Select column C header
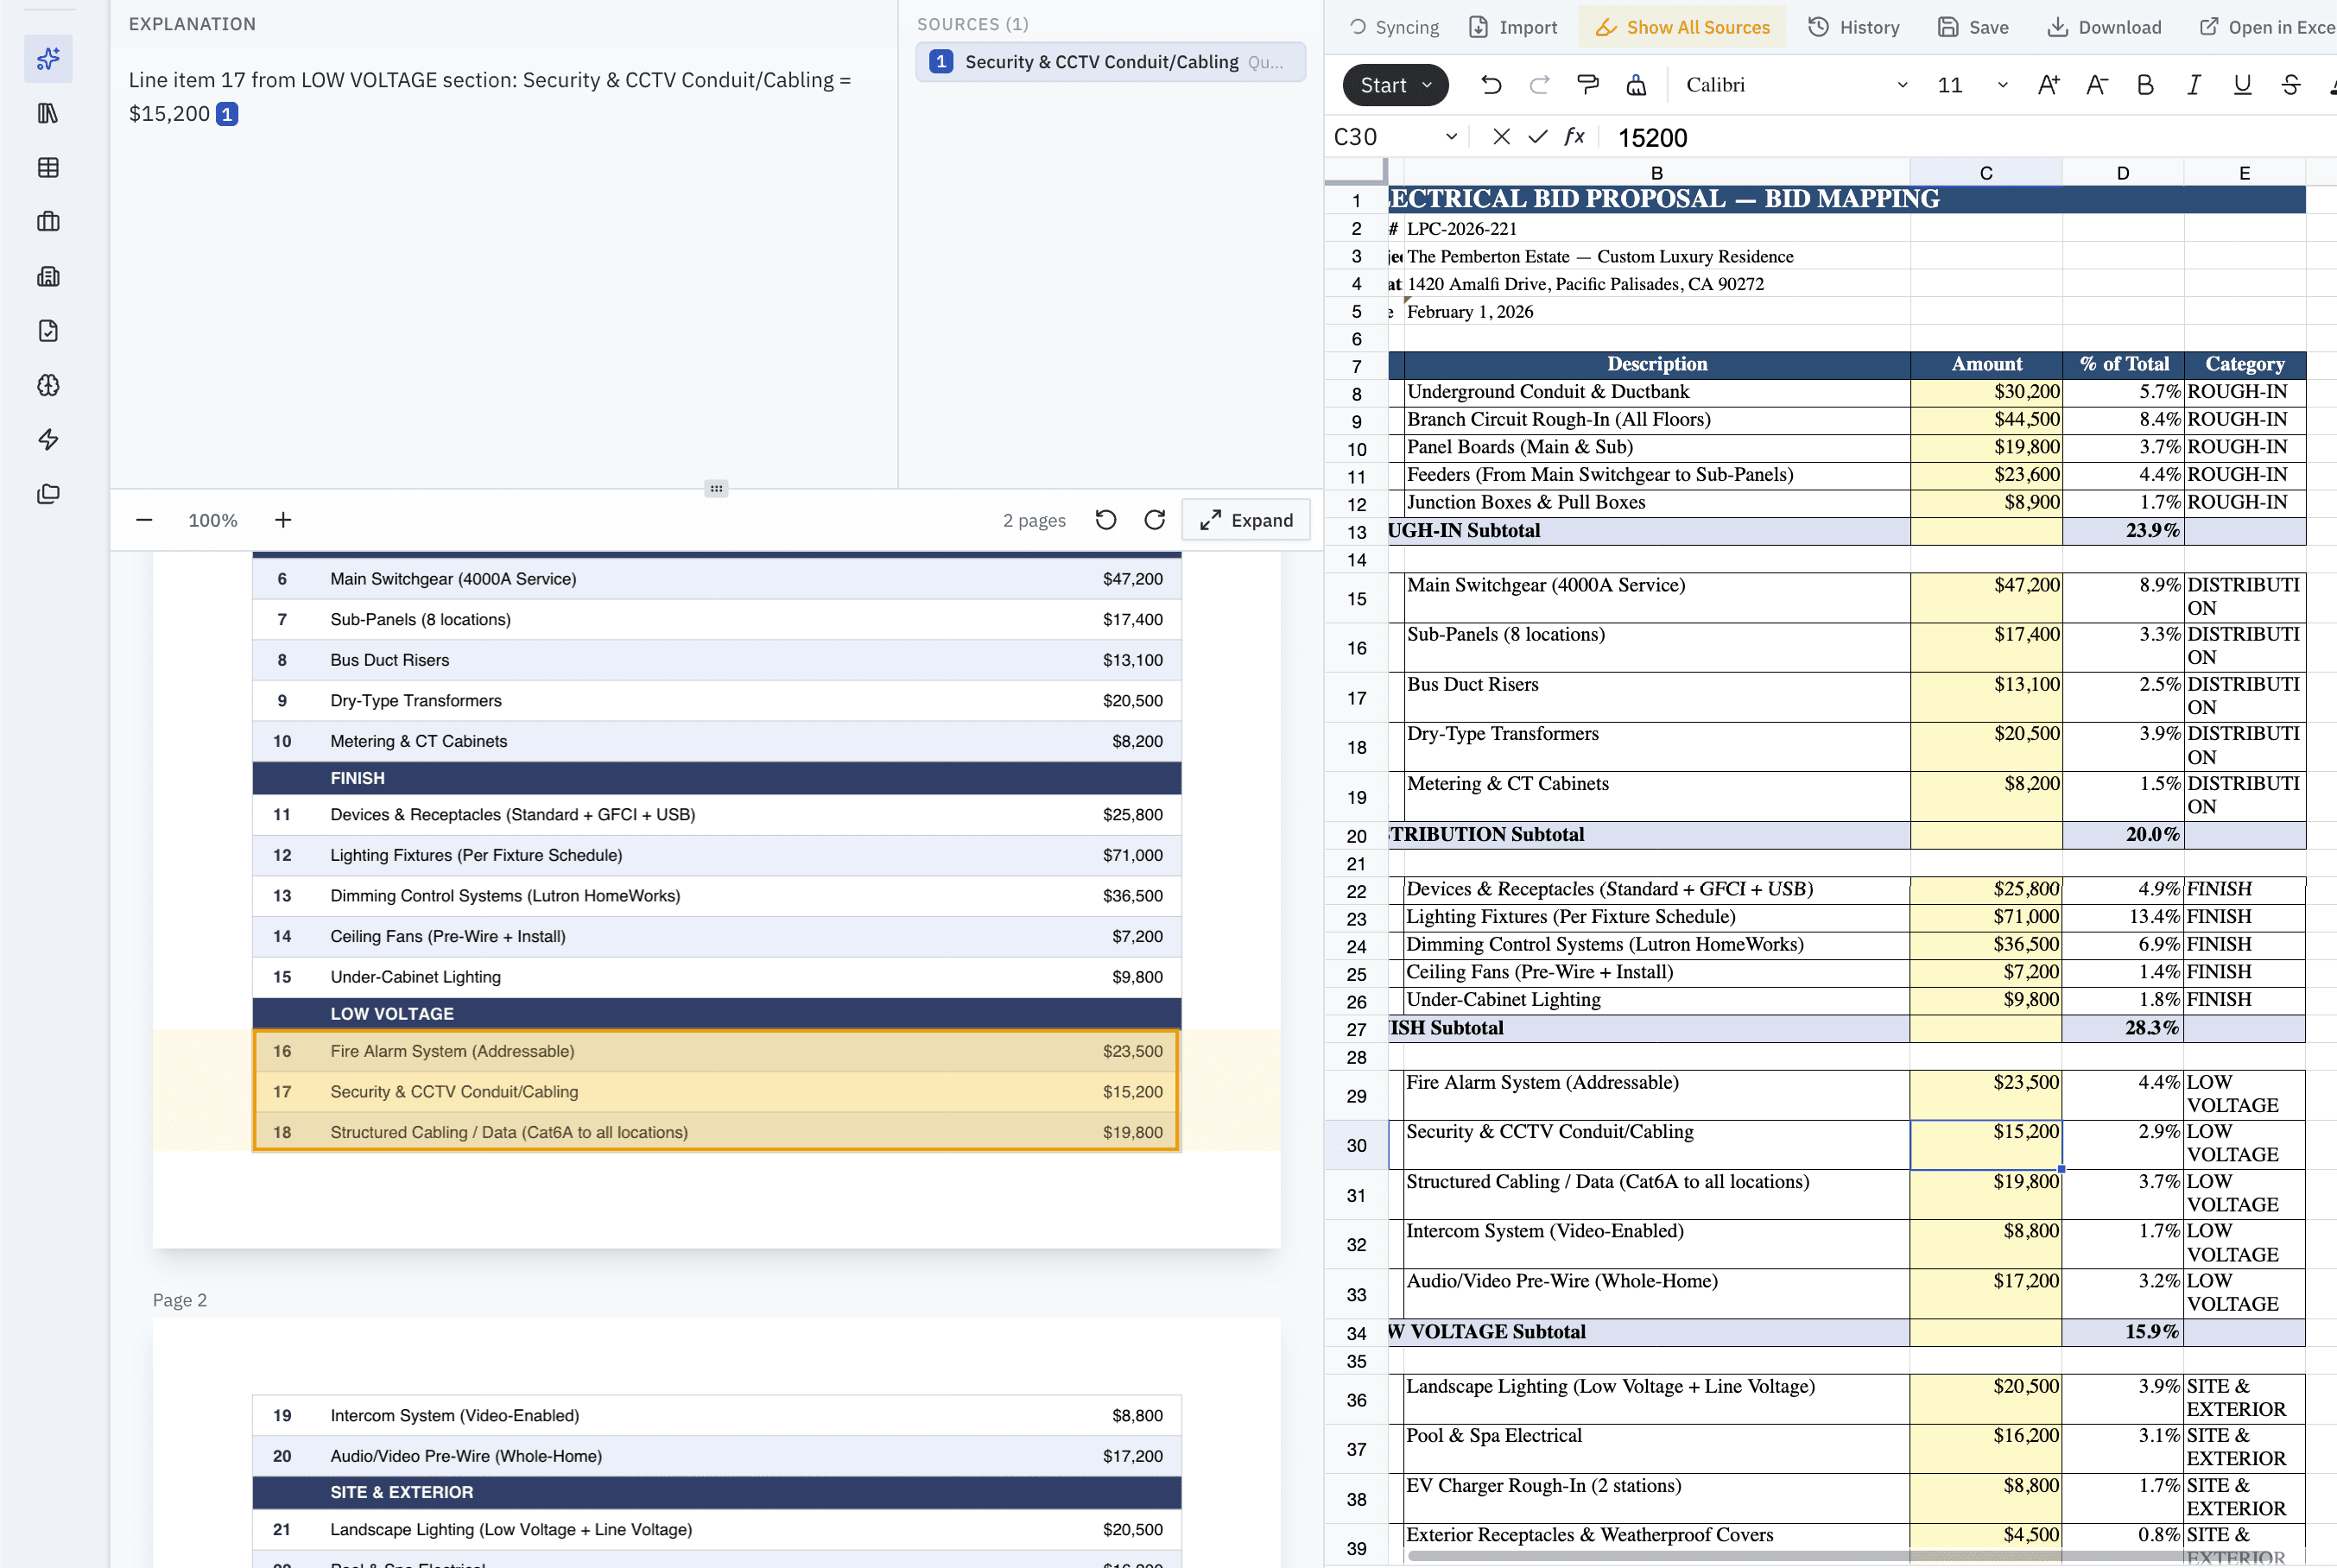 pyautogui.click(x=1985, y=173)
